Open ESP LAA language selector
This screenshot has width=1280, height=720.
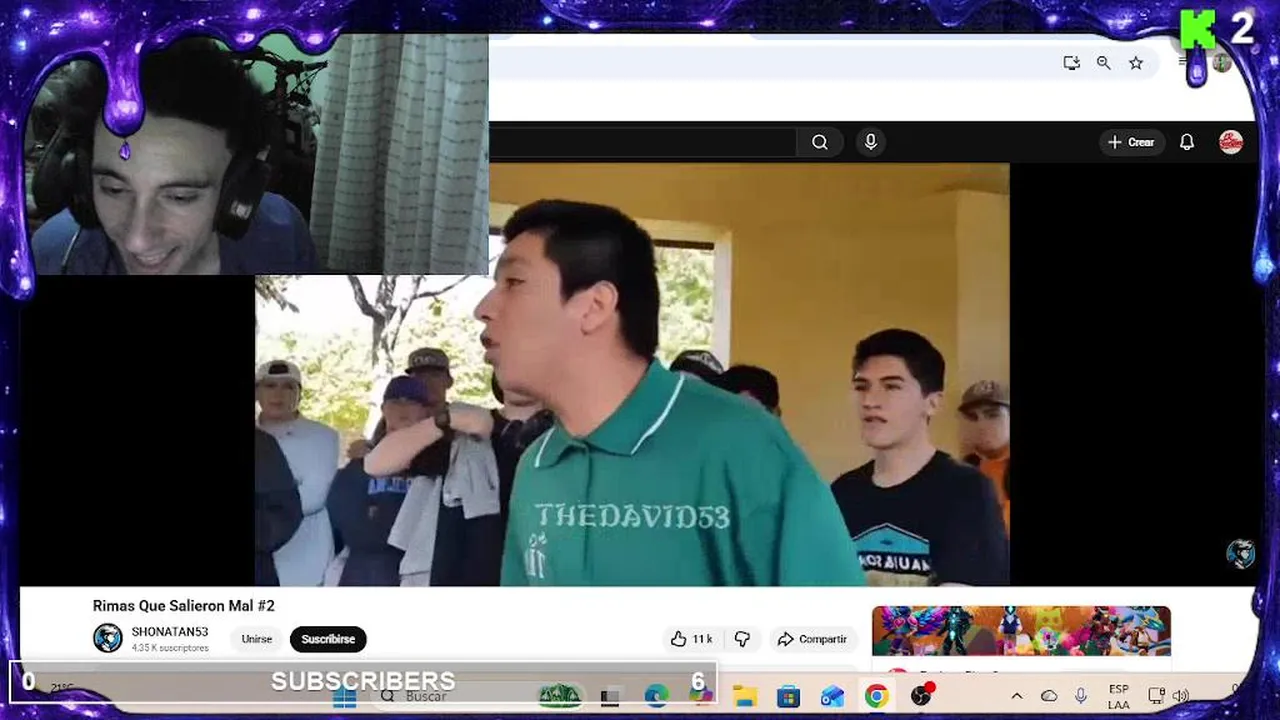1119,697
